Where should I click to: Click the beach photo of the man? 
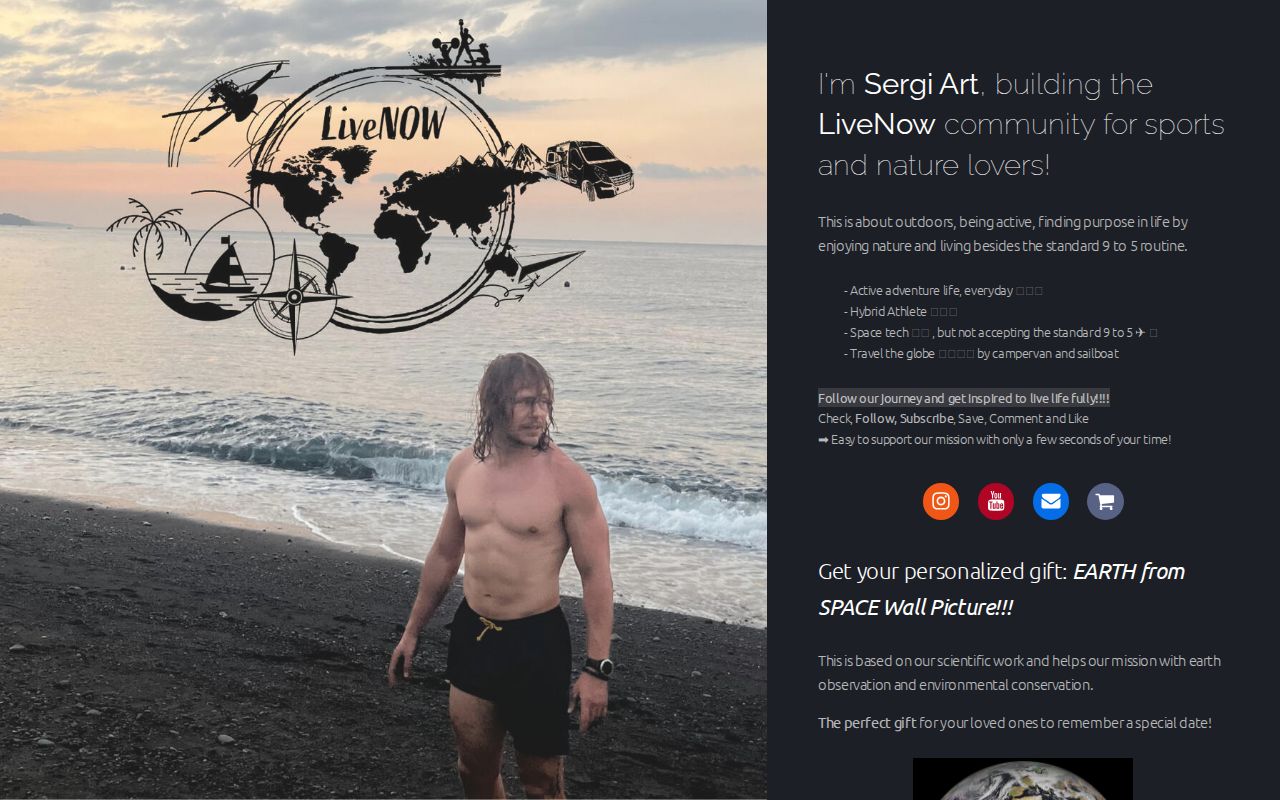point(383,400)
